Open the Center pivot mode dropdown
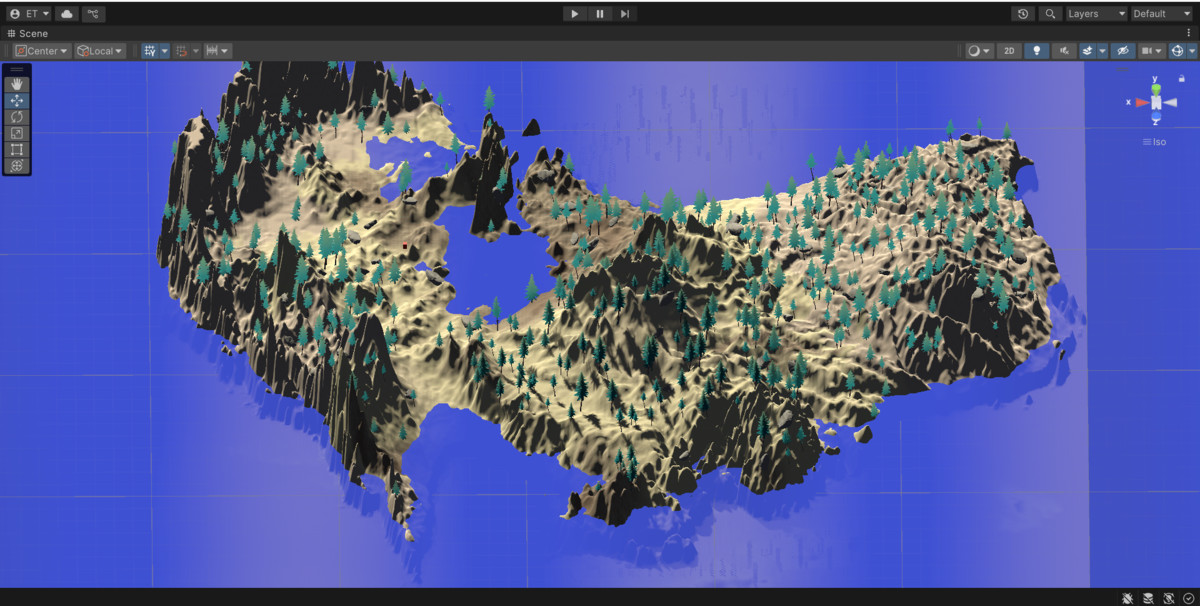 click(43, 51)
